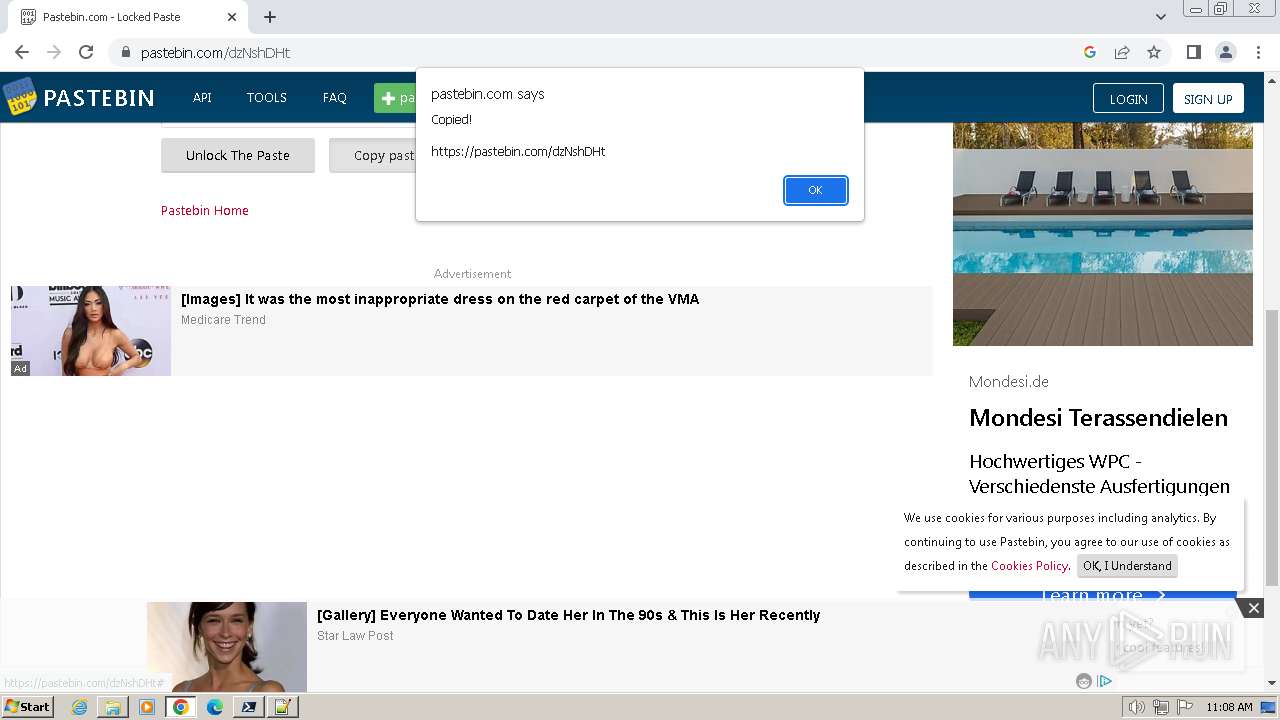The image size is (1280, 720).
Task: Expand the tab search chevron
Action: click(x=1160, y=17)
